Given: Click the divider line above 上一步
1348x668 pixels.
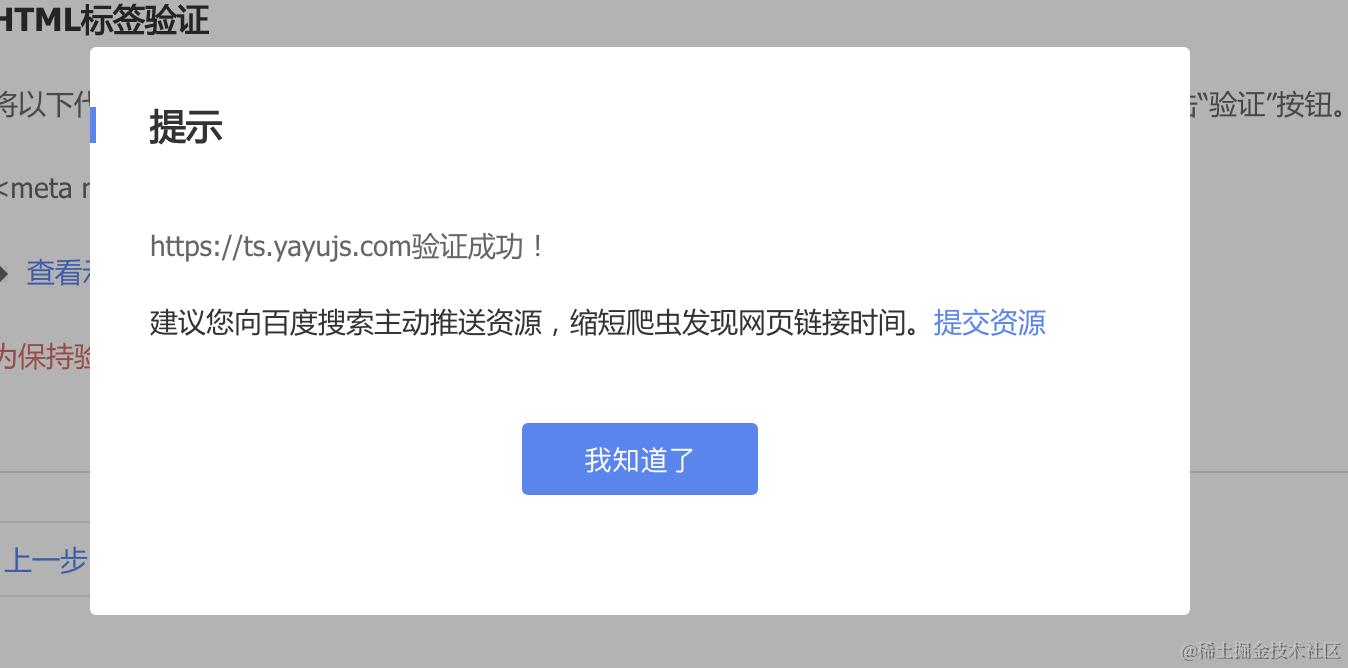Looking at the screenshot, I should point(45,522).
